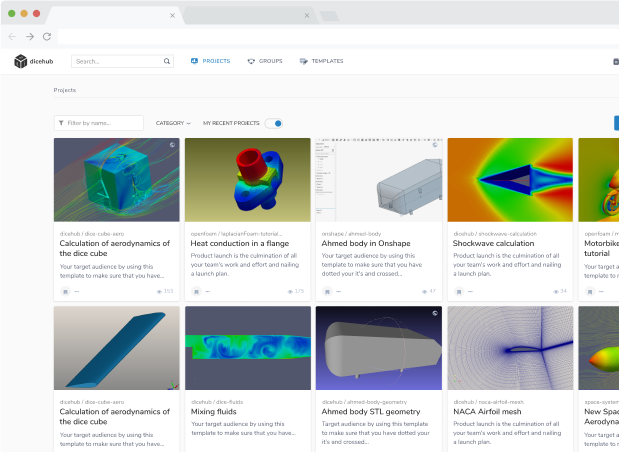The width and height of the screenshot is (619, 452).
Task: Click the Projects breadcrumb
Action: [x=65, y=90]
